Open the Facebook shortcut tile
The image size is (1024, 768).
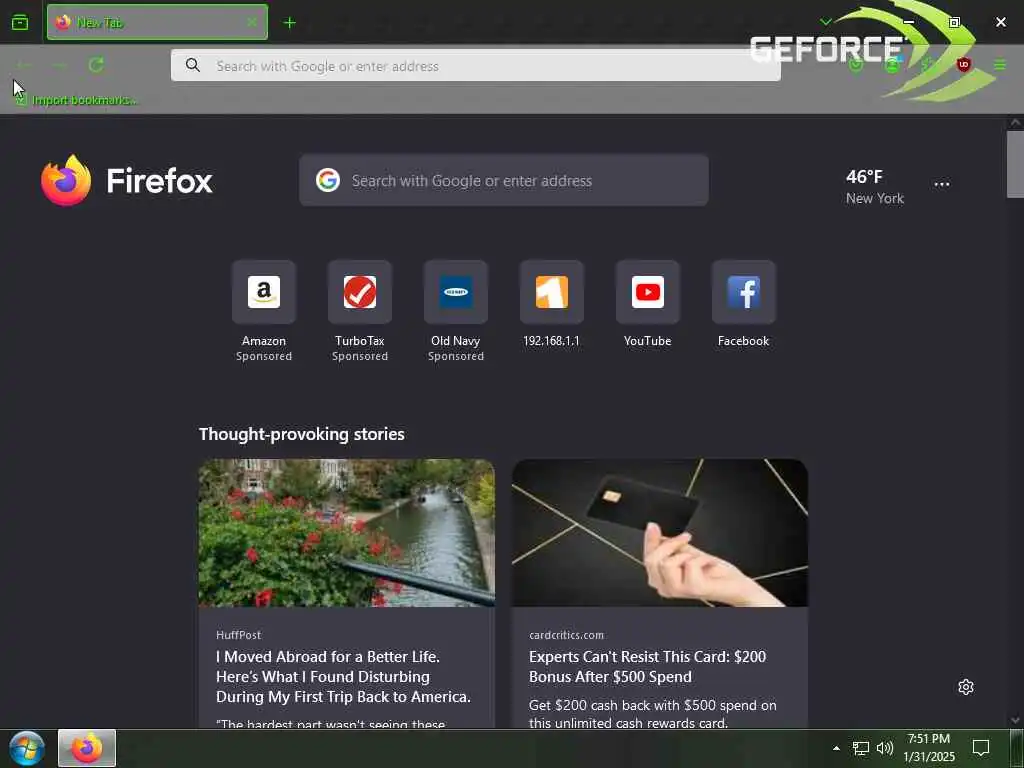point(744,304)
